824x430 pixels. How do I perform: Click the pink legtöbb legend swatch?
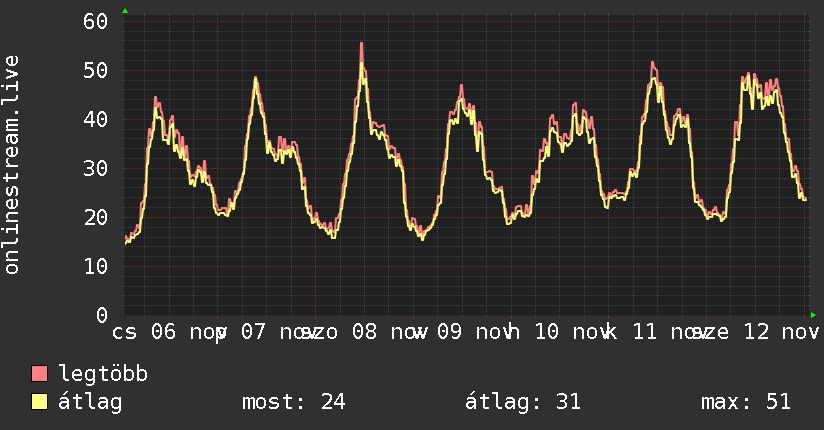[39, 373]
